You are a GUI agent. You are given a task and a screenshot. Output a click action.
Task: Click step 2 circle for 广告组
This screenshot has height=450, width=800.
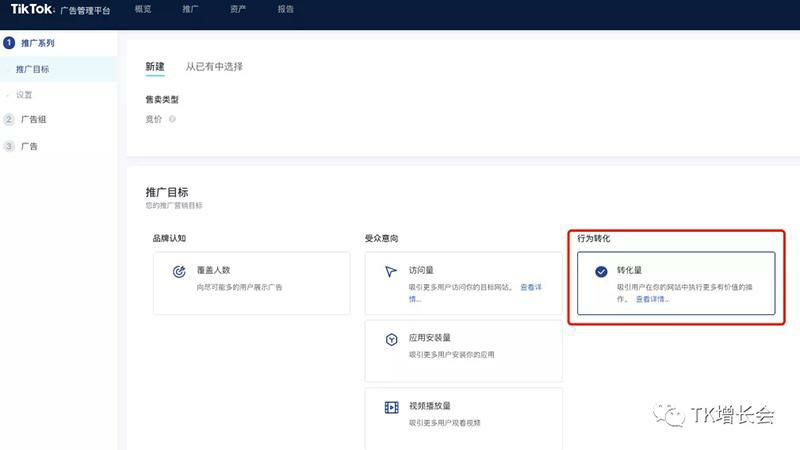(x=9, y=119)
